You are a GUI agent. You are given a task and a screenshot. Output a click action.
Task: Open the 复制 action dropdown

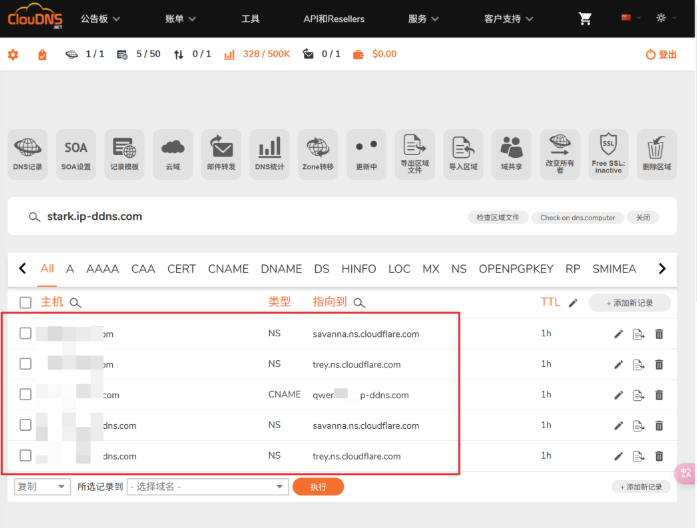(42, 487)
